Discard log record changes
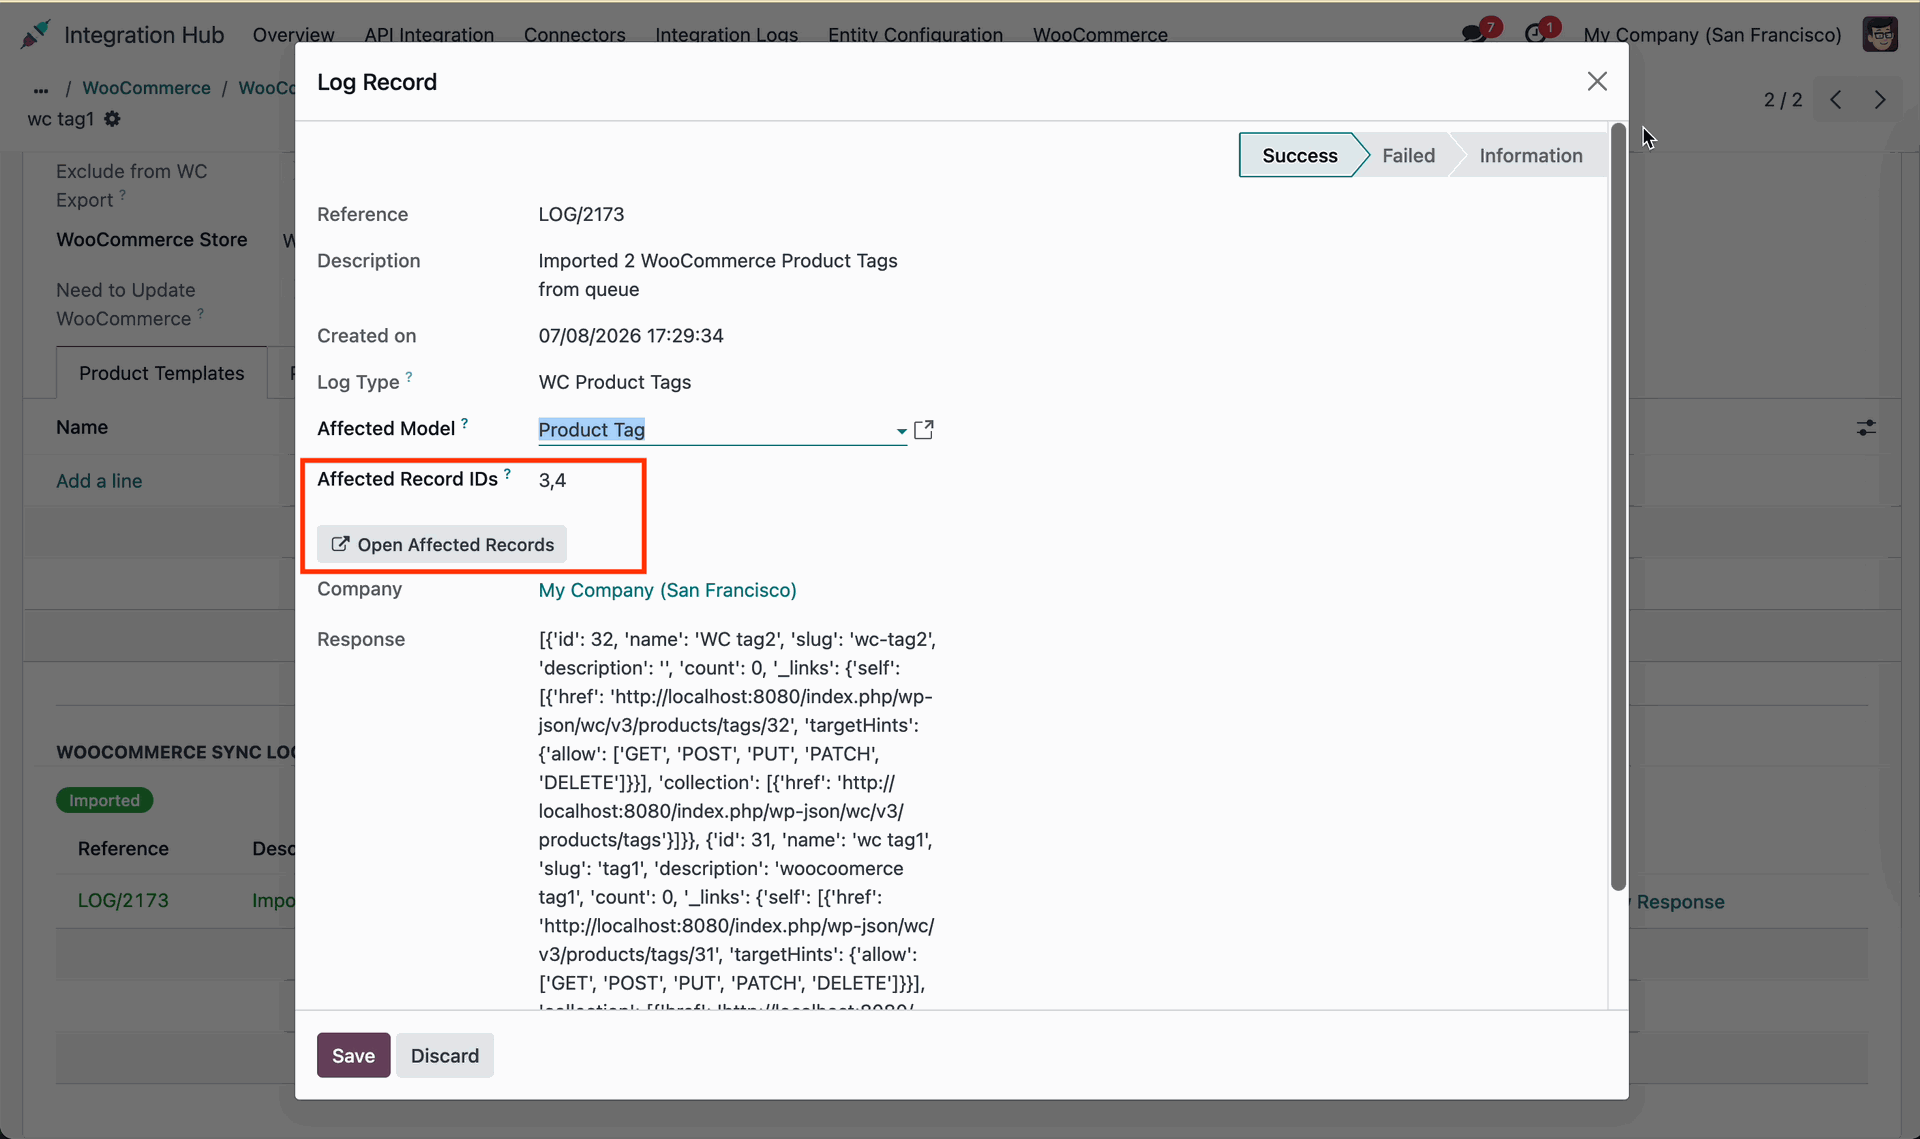 coord(445,1055)
